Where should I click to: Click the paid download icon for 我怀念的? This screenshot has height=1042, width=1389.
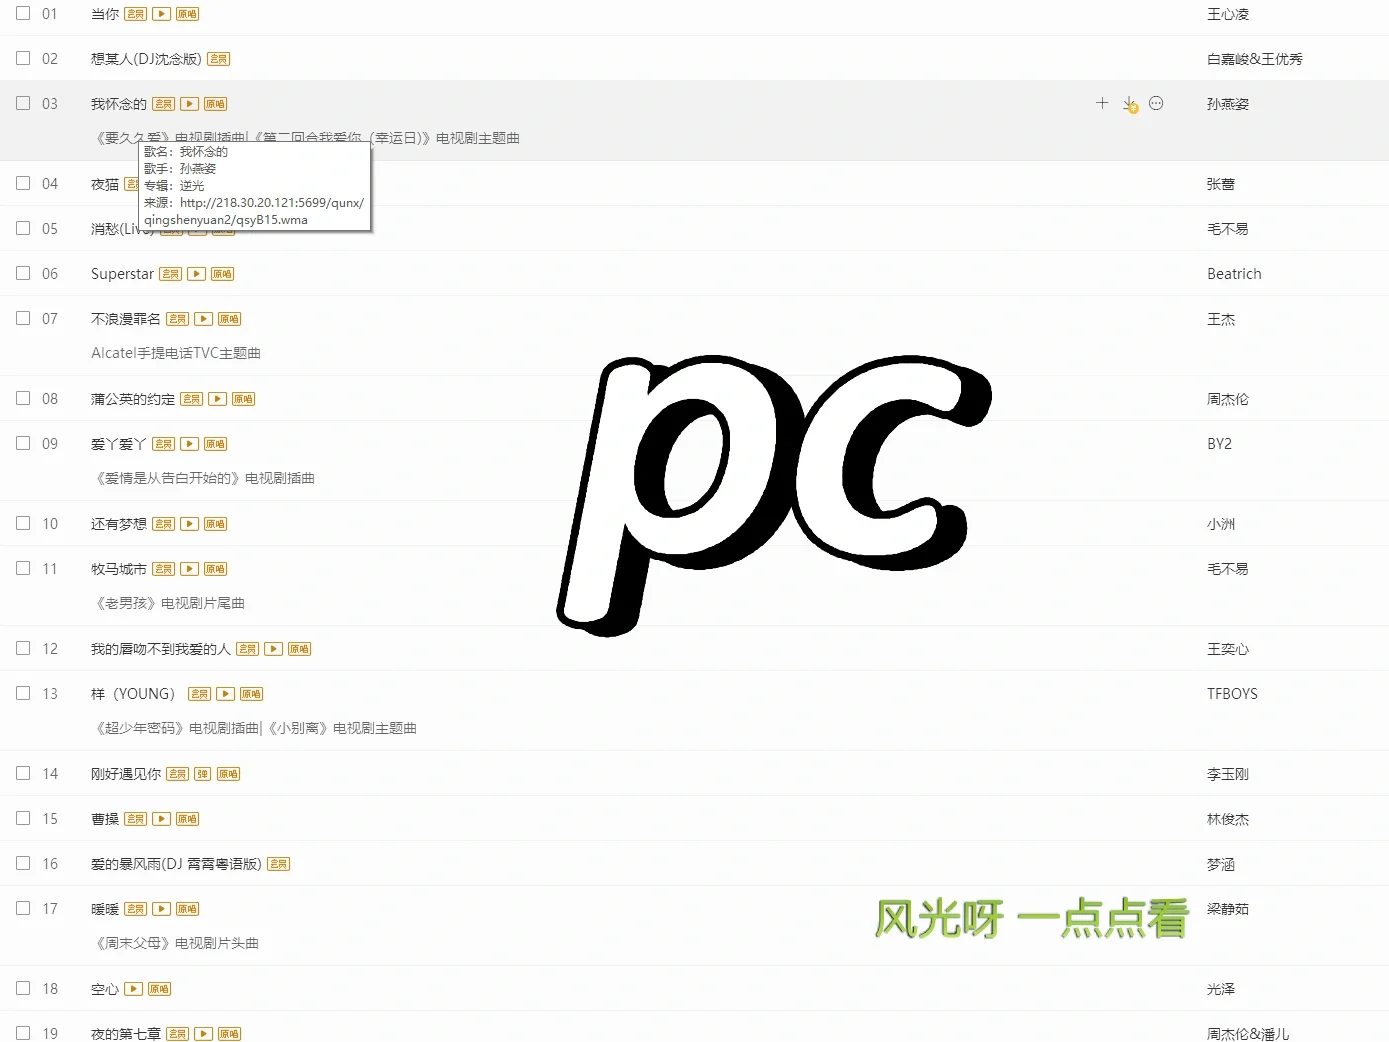[x=1130, y=103]
